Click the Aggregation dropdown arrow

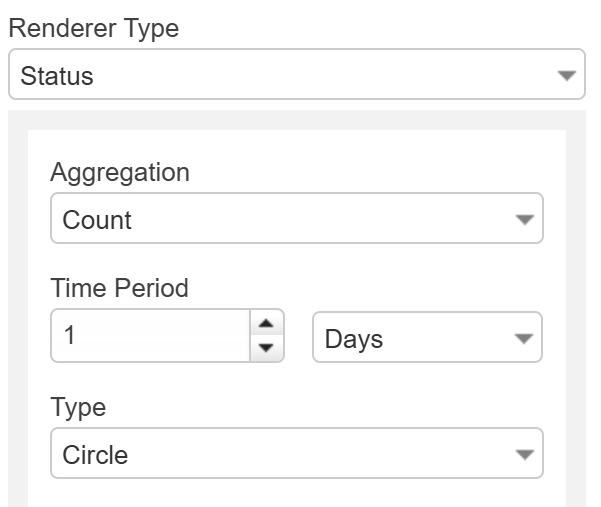point(524,220)
